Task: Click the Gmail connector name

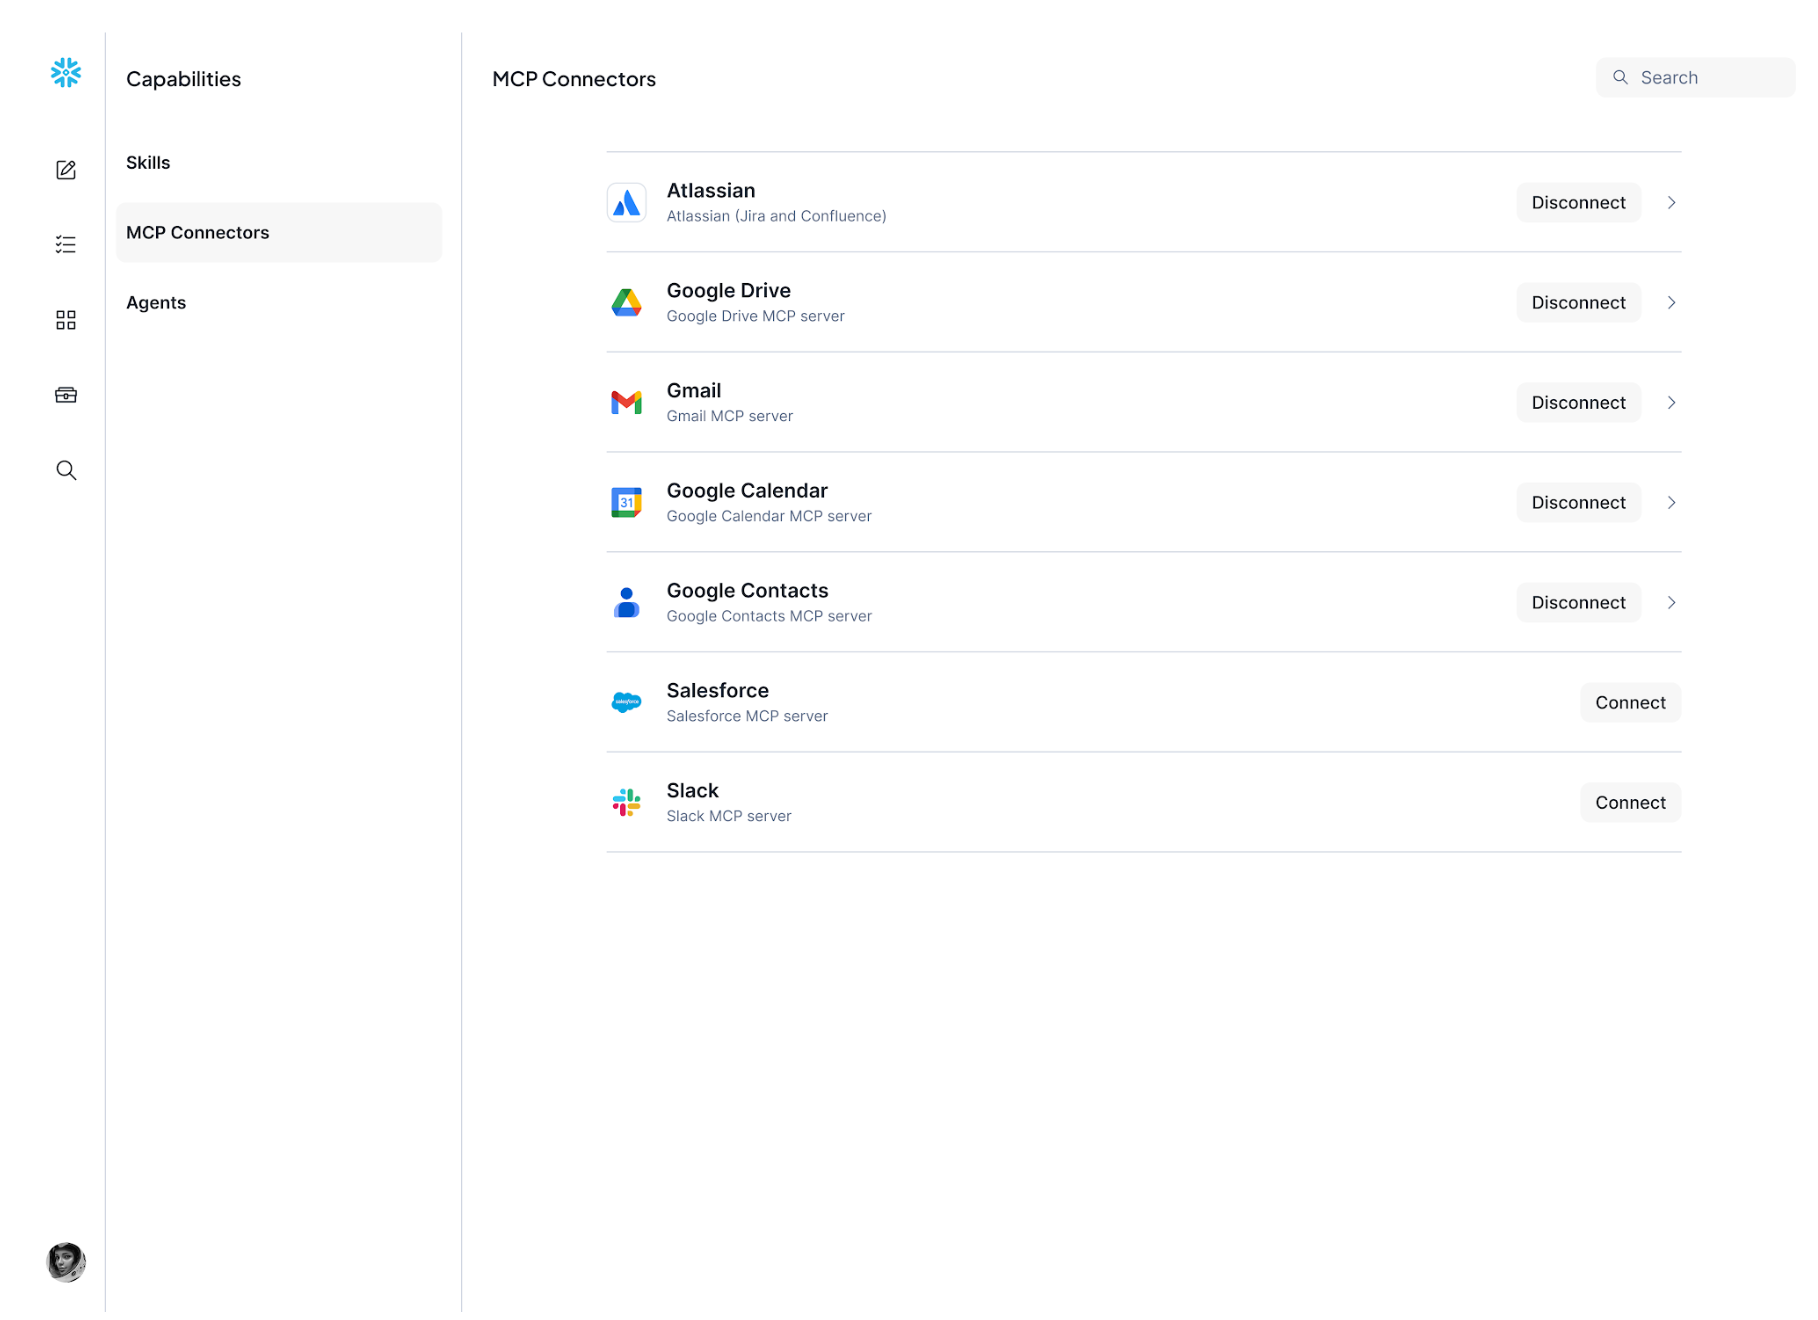Action: click(x=694, y=391)
